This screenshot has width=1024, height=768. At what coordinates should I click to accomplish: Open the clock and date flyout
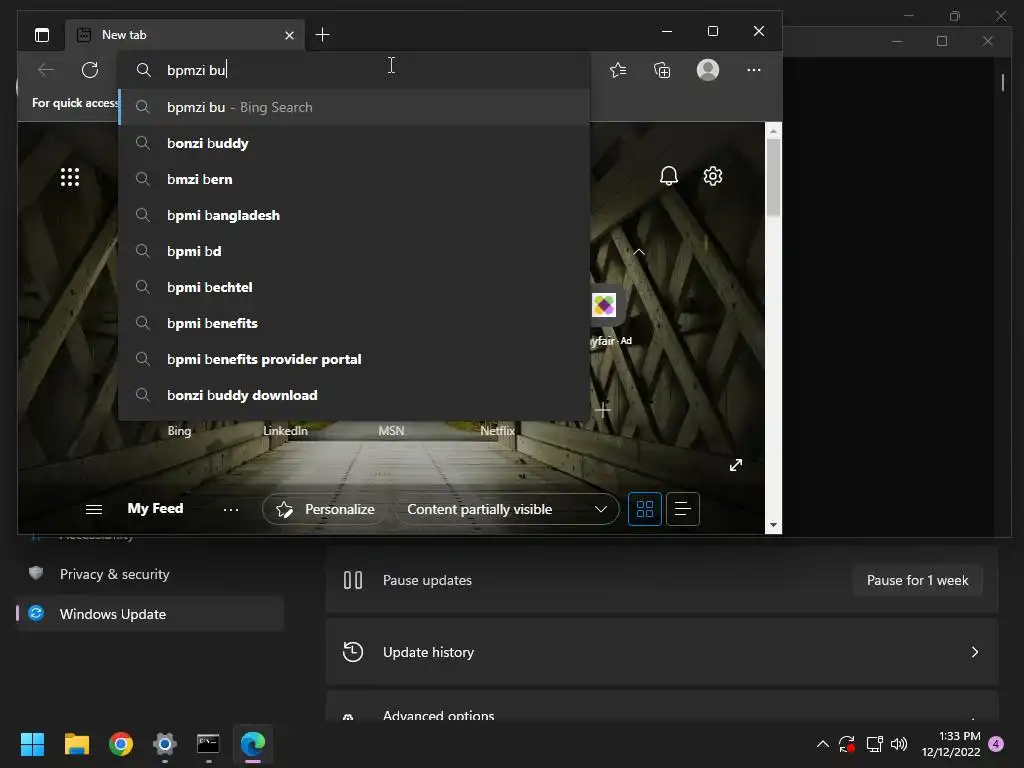coord(951,744)
